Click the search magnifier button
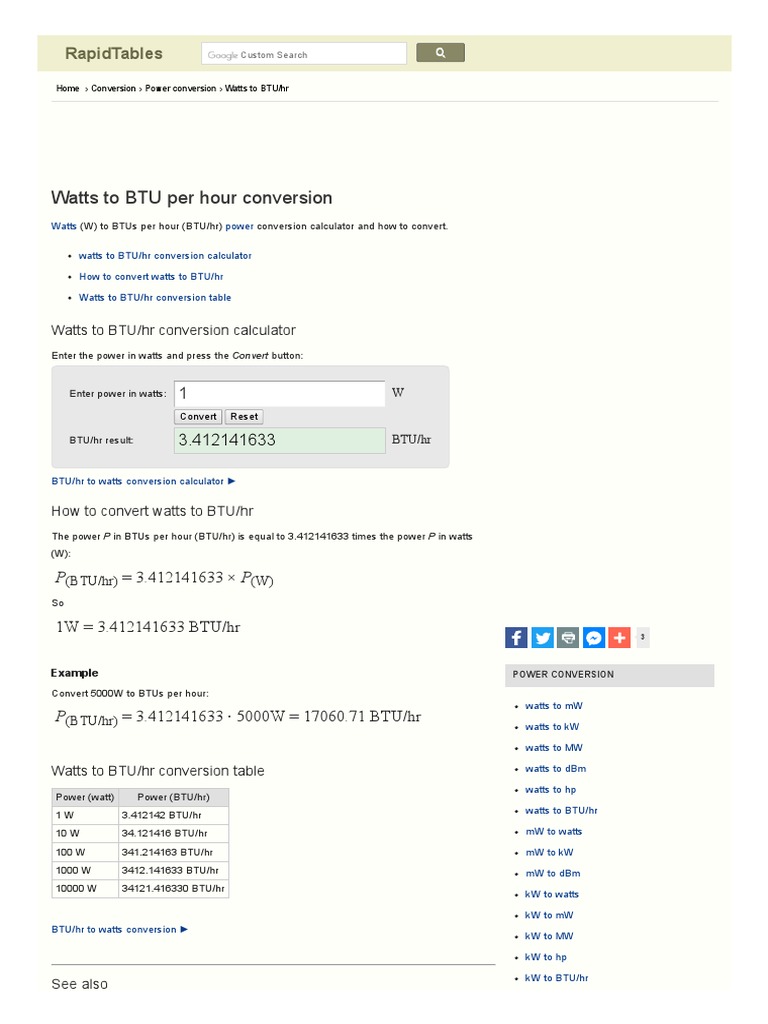Screen dimensions: 768x1024 pos(440,53)
